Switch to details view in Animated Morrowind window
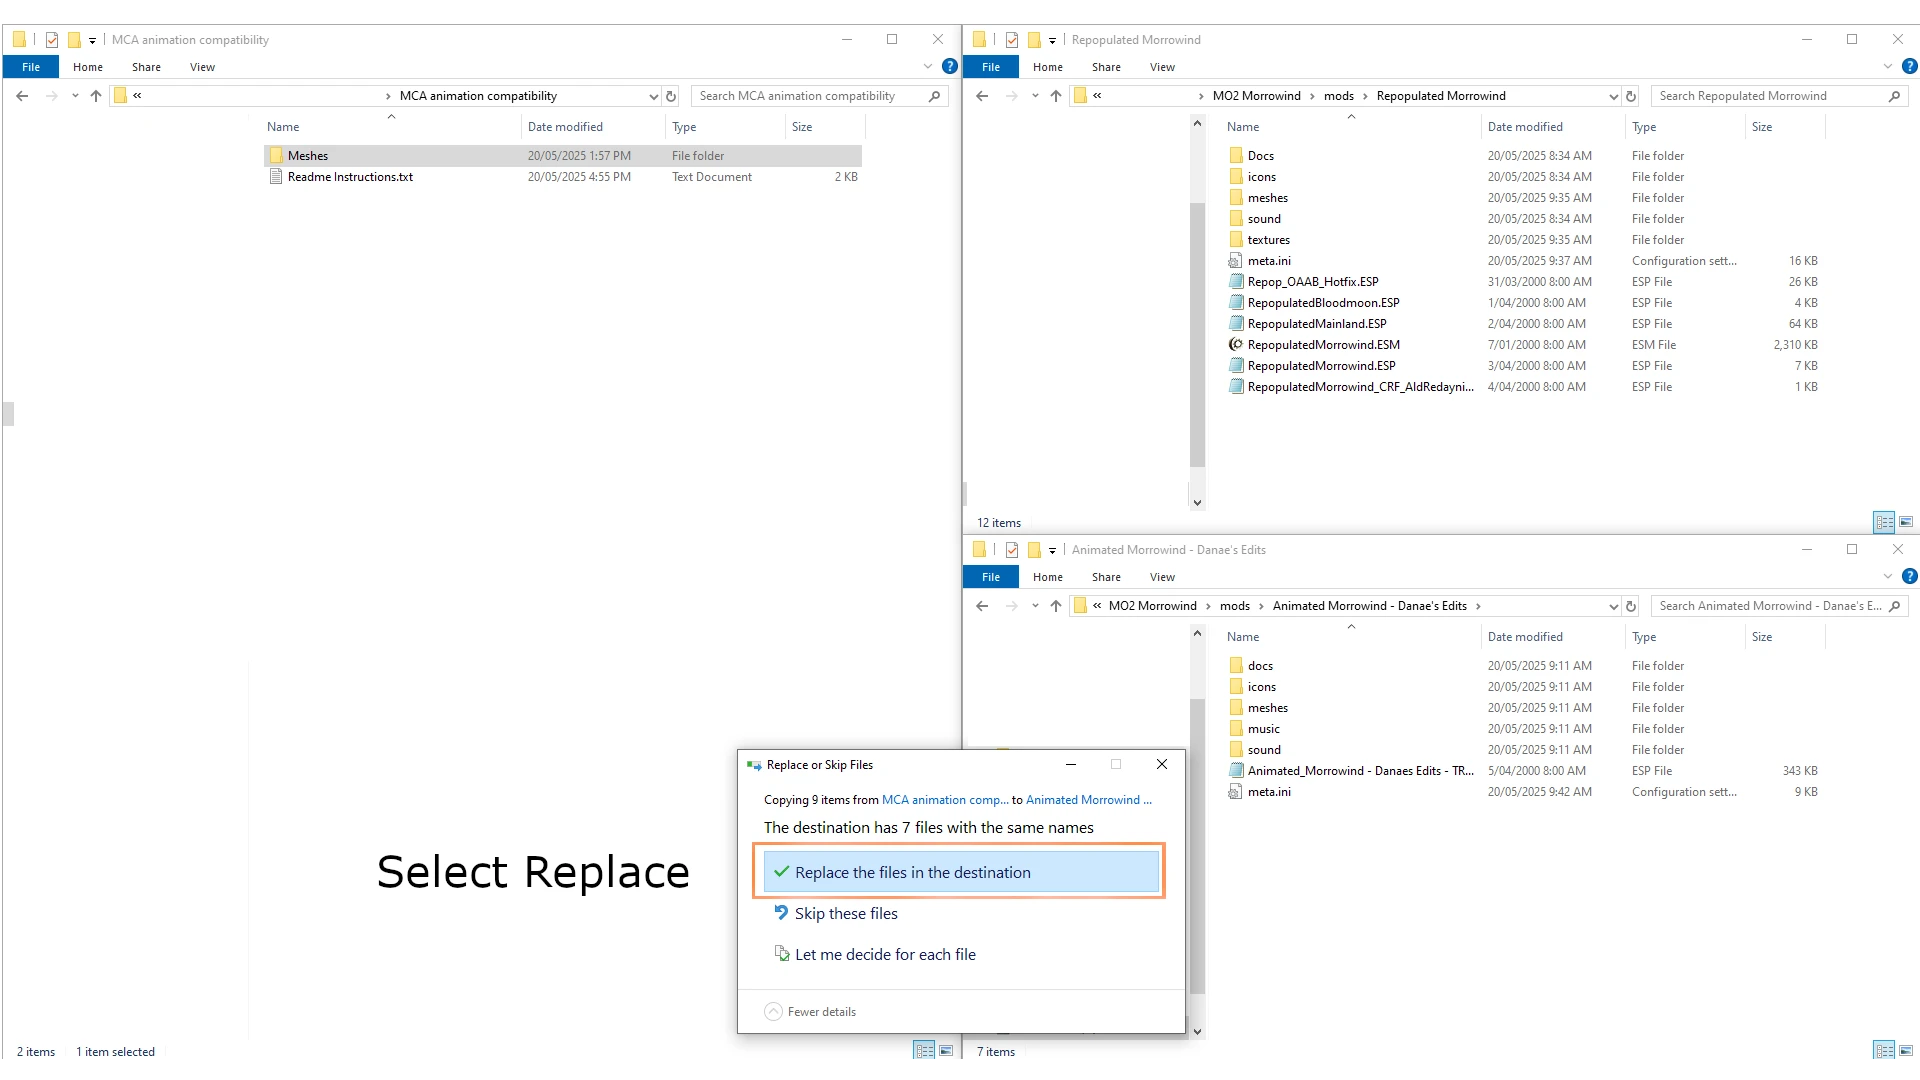Image resolution: width=1920 pixels, height=1080 pixels. pyautogui.click(x=1884, y=1050)
